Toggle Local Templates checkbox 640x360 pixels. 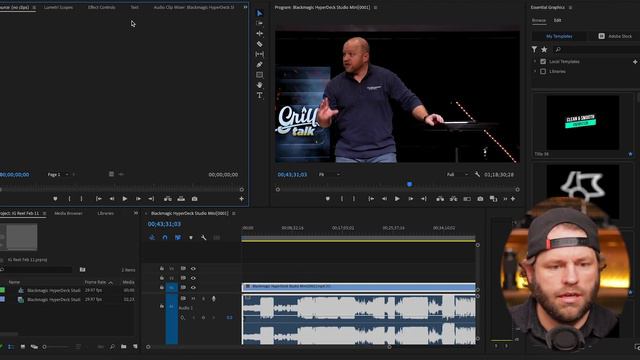[x=543, y=62]
